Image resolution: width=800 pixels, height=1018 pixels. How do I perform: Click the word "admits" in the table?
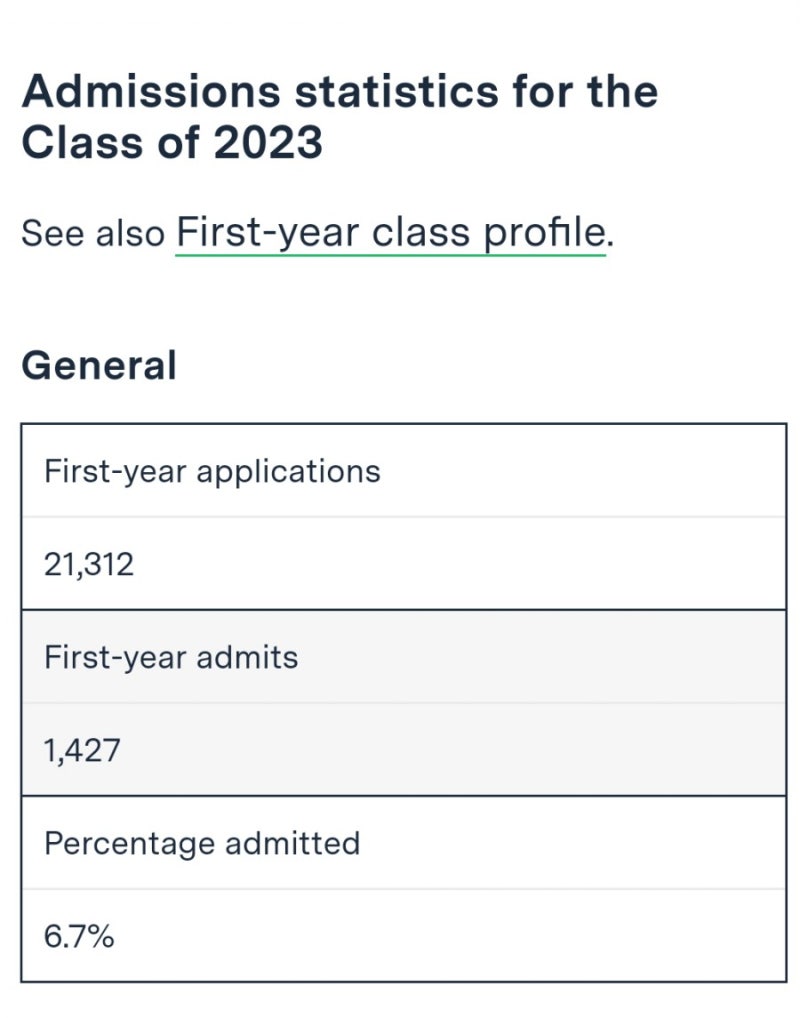point(247,657)
